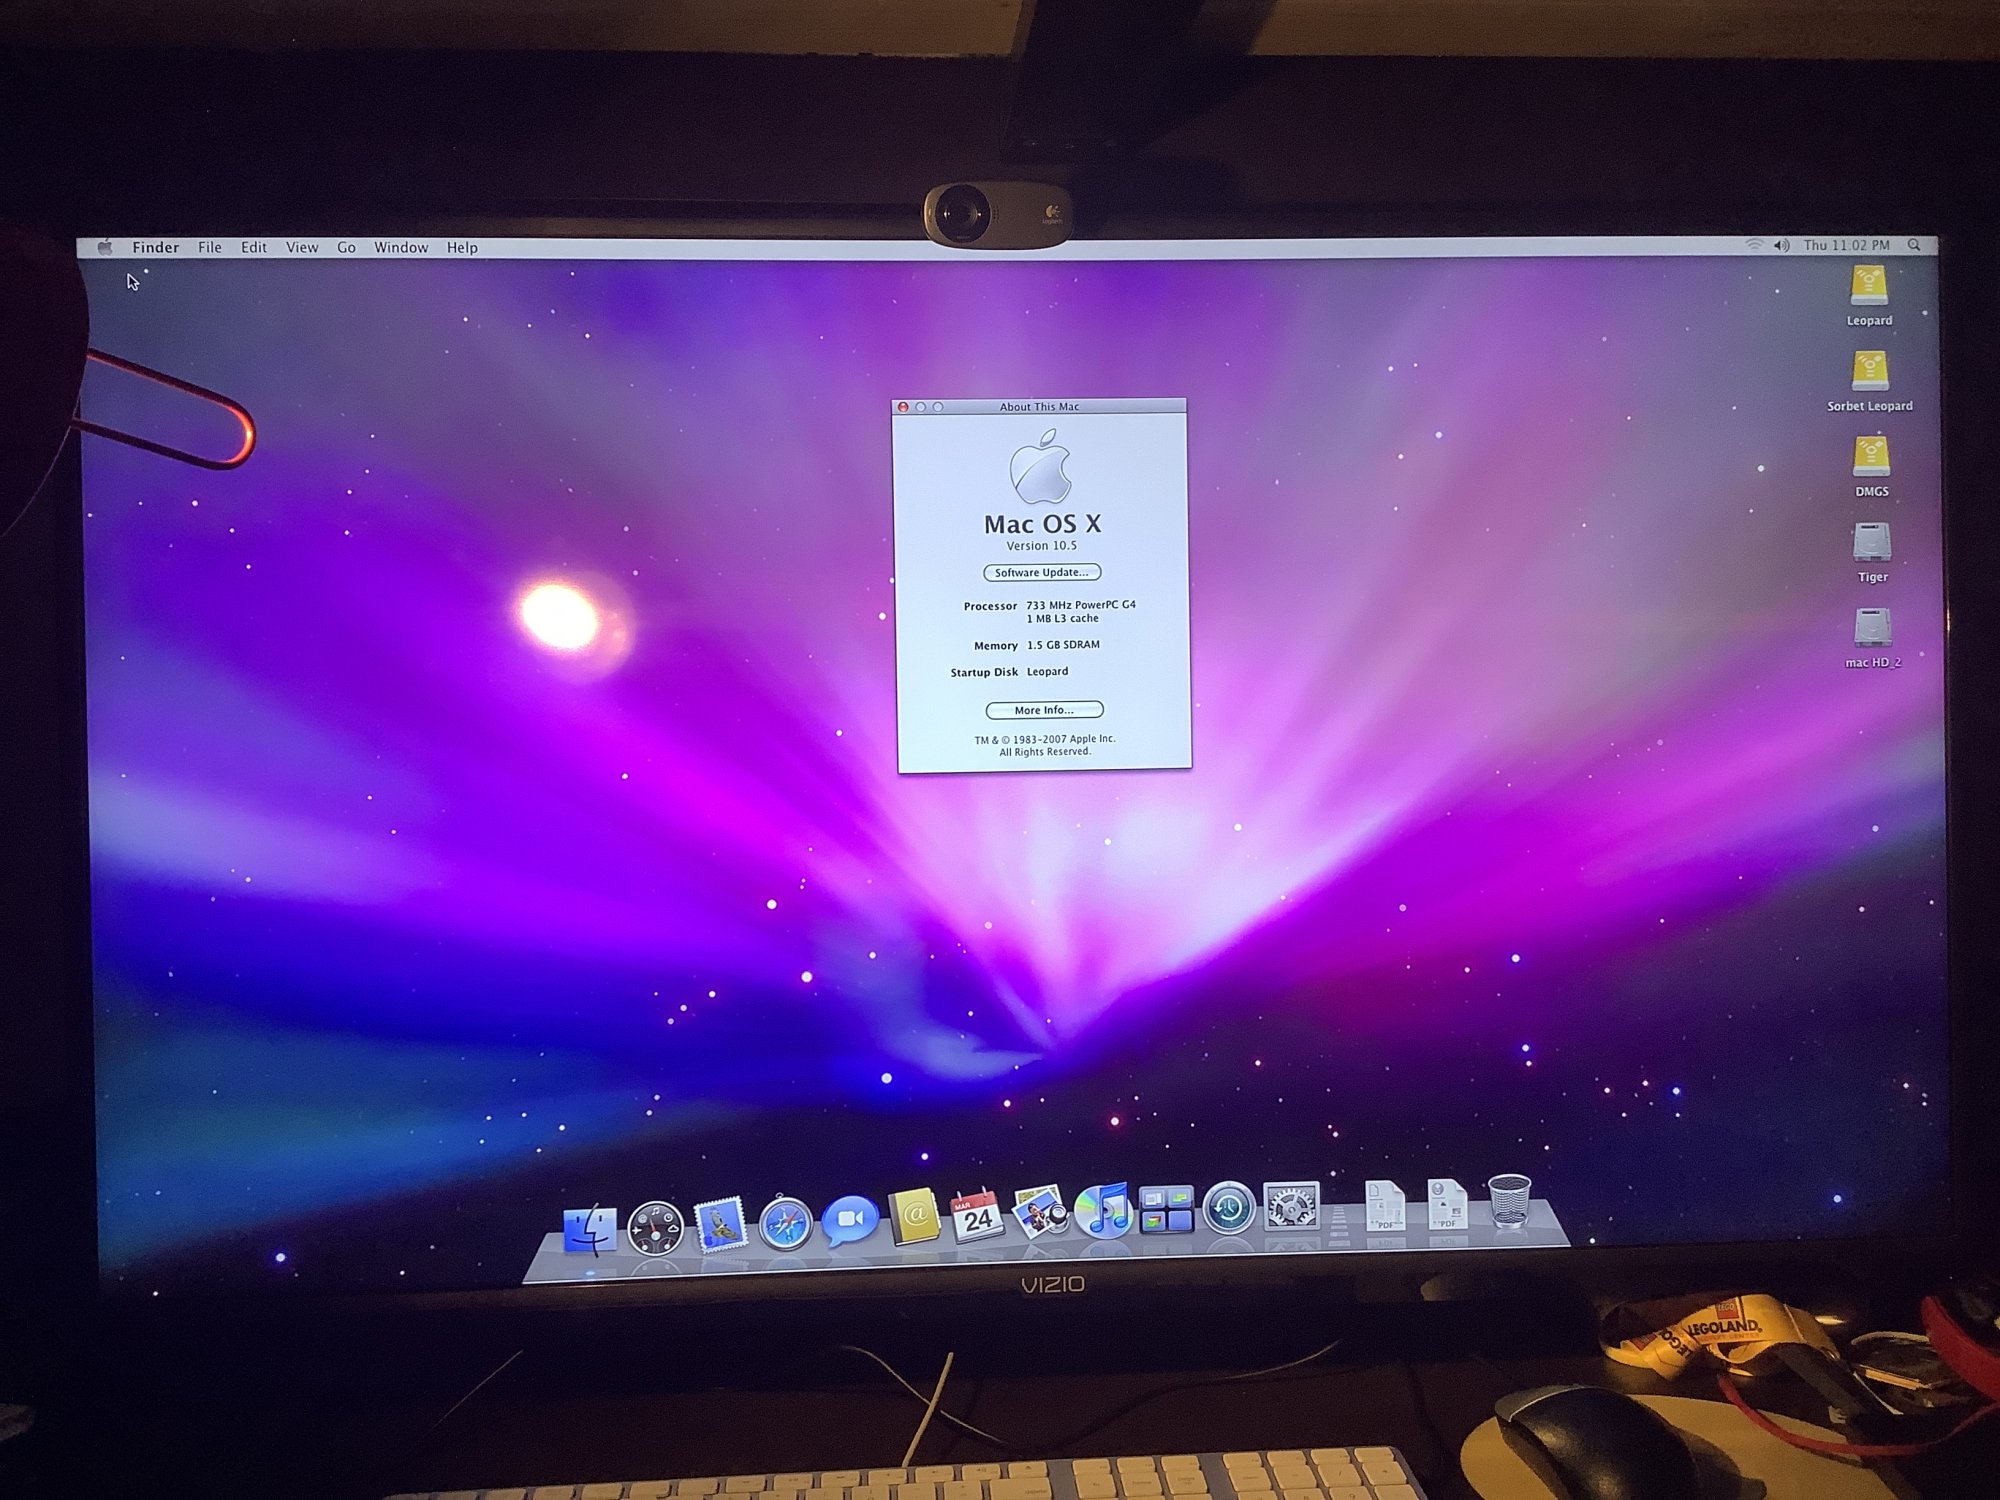This screenshot has height=1500, width=2000.
Task: Open the Edit menu
Action: tap(254, 248)
